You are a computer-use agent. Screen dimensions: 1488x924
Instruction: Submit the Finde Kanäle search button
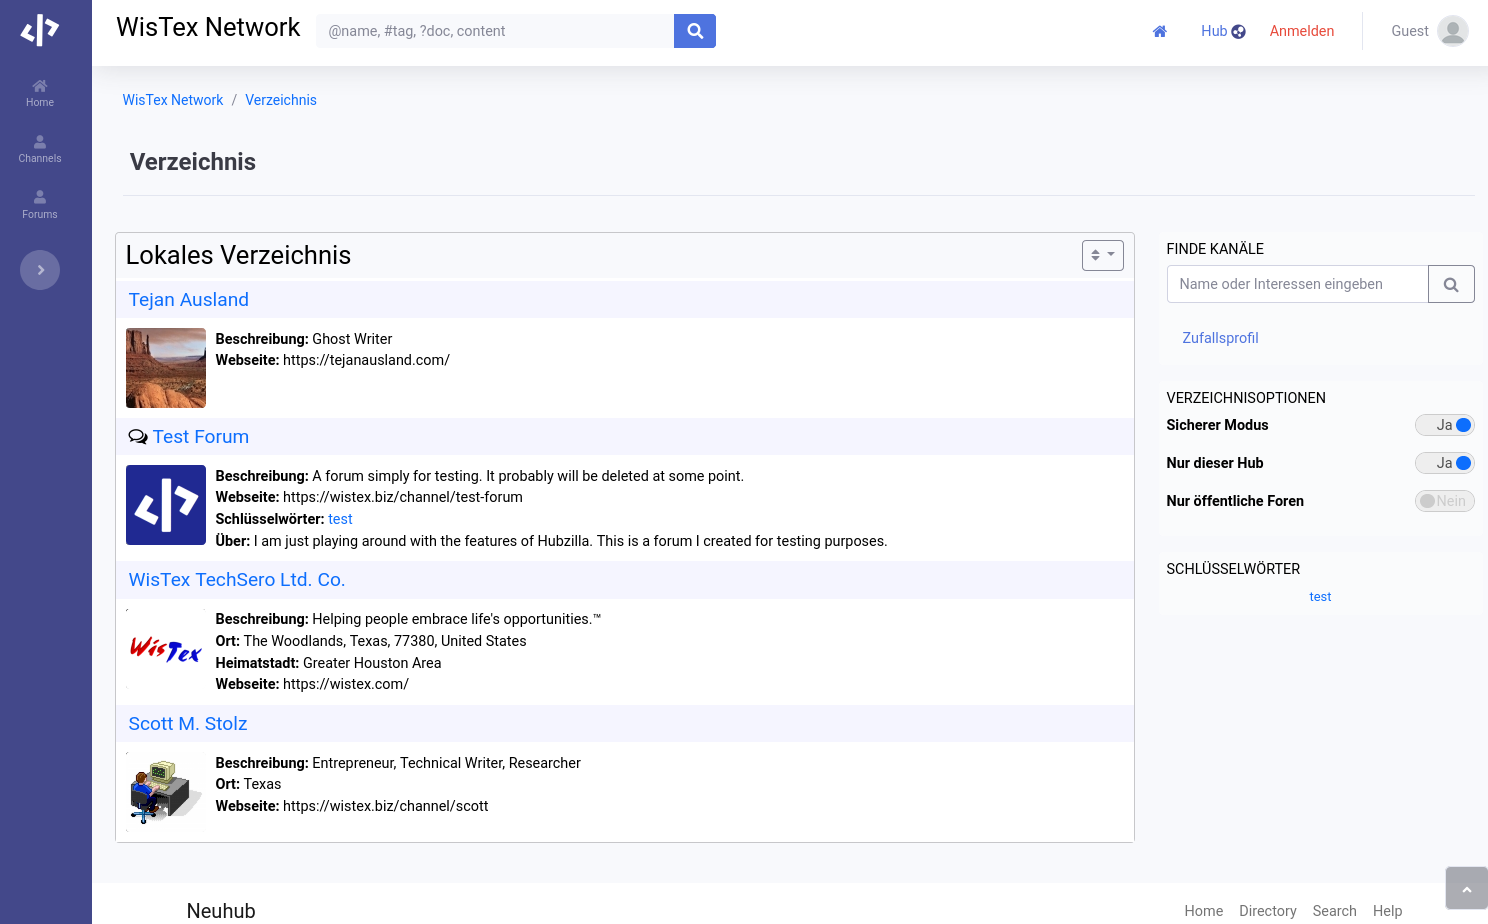[x=1451, y=284]
